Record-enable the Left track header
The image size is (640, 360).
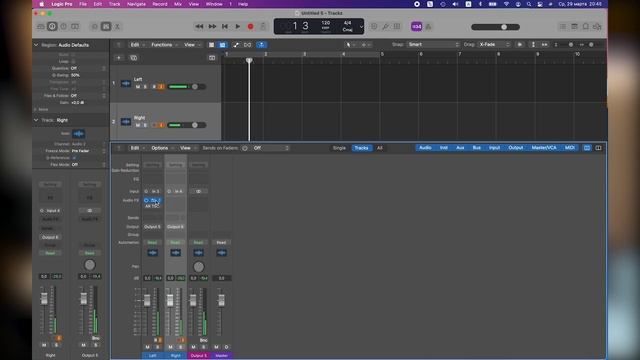tap(154, 87)
